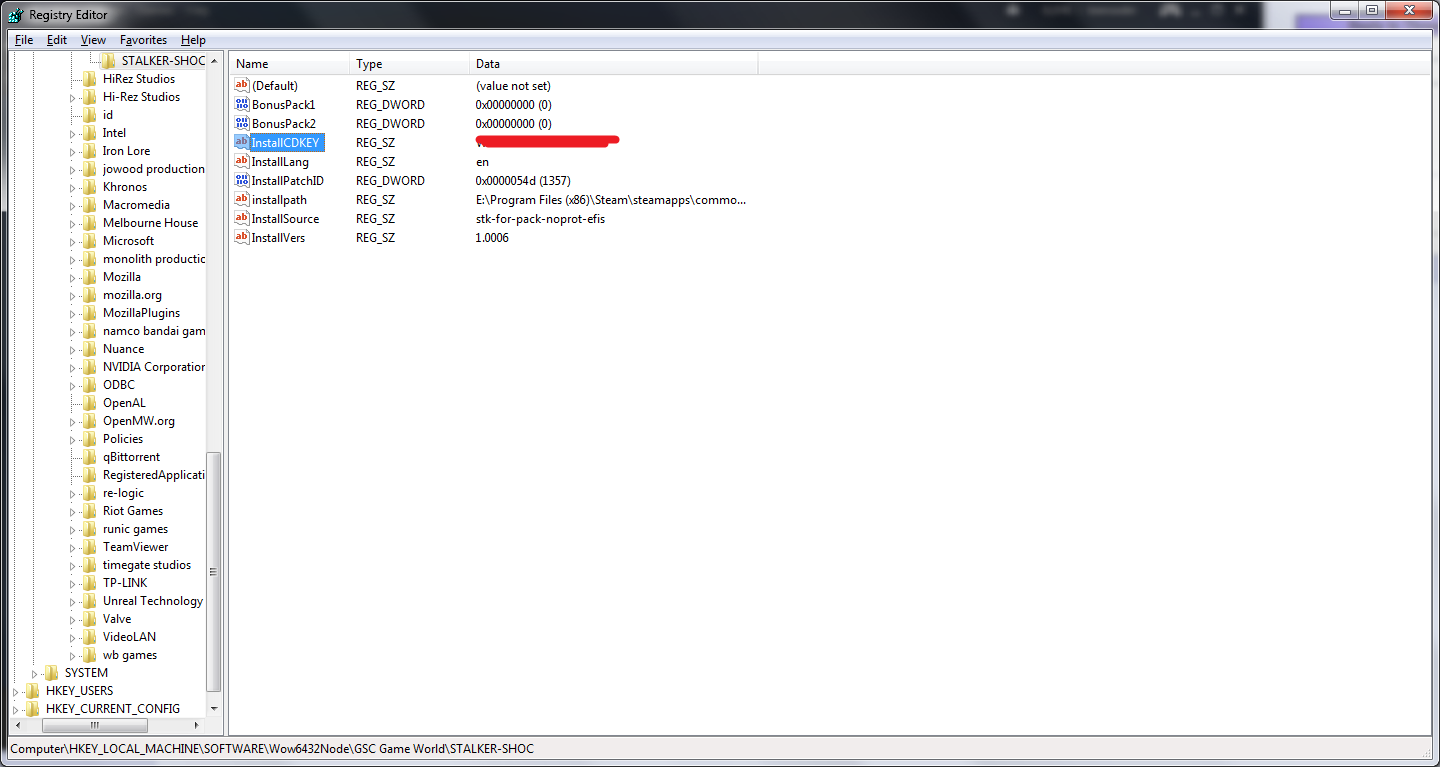Click the Mozilla folder icon
Viewport: 1440px width, 767px height.
pos(90,276)
